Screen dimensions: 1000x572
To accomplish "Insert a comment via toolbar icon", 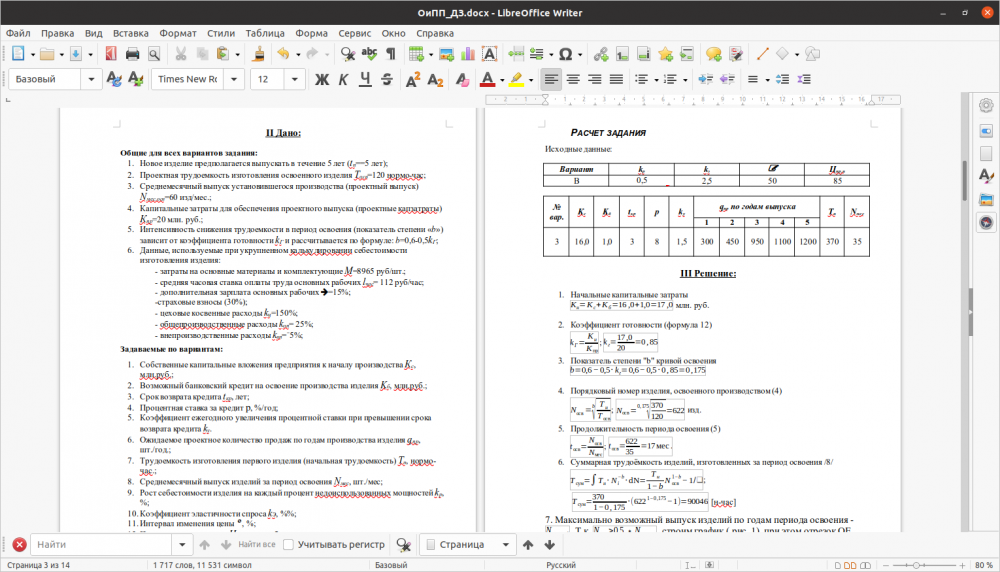I will (x=712, y=54).
